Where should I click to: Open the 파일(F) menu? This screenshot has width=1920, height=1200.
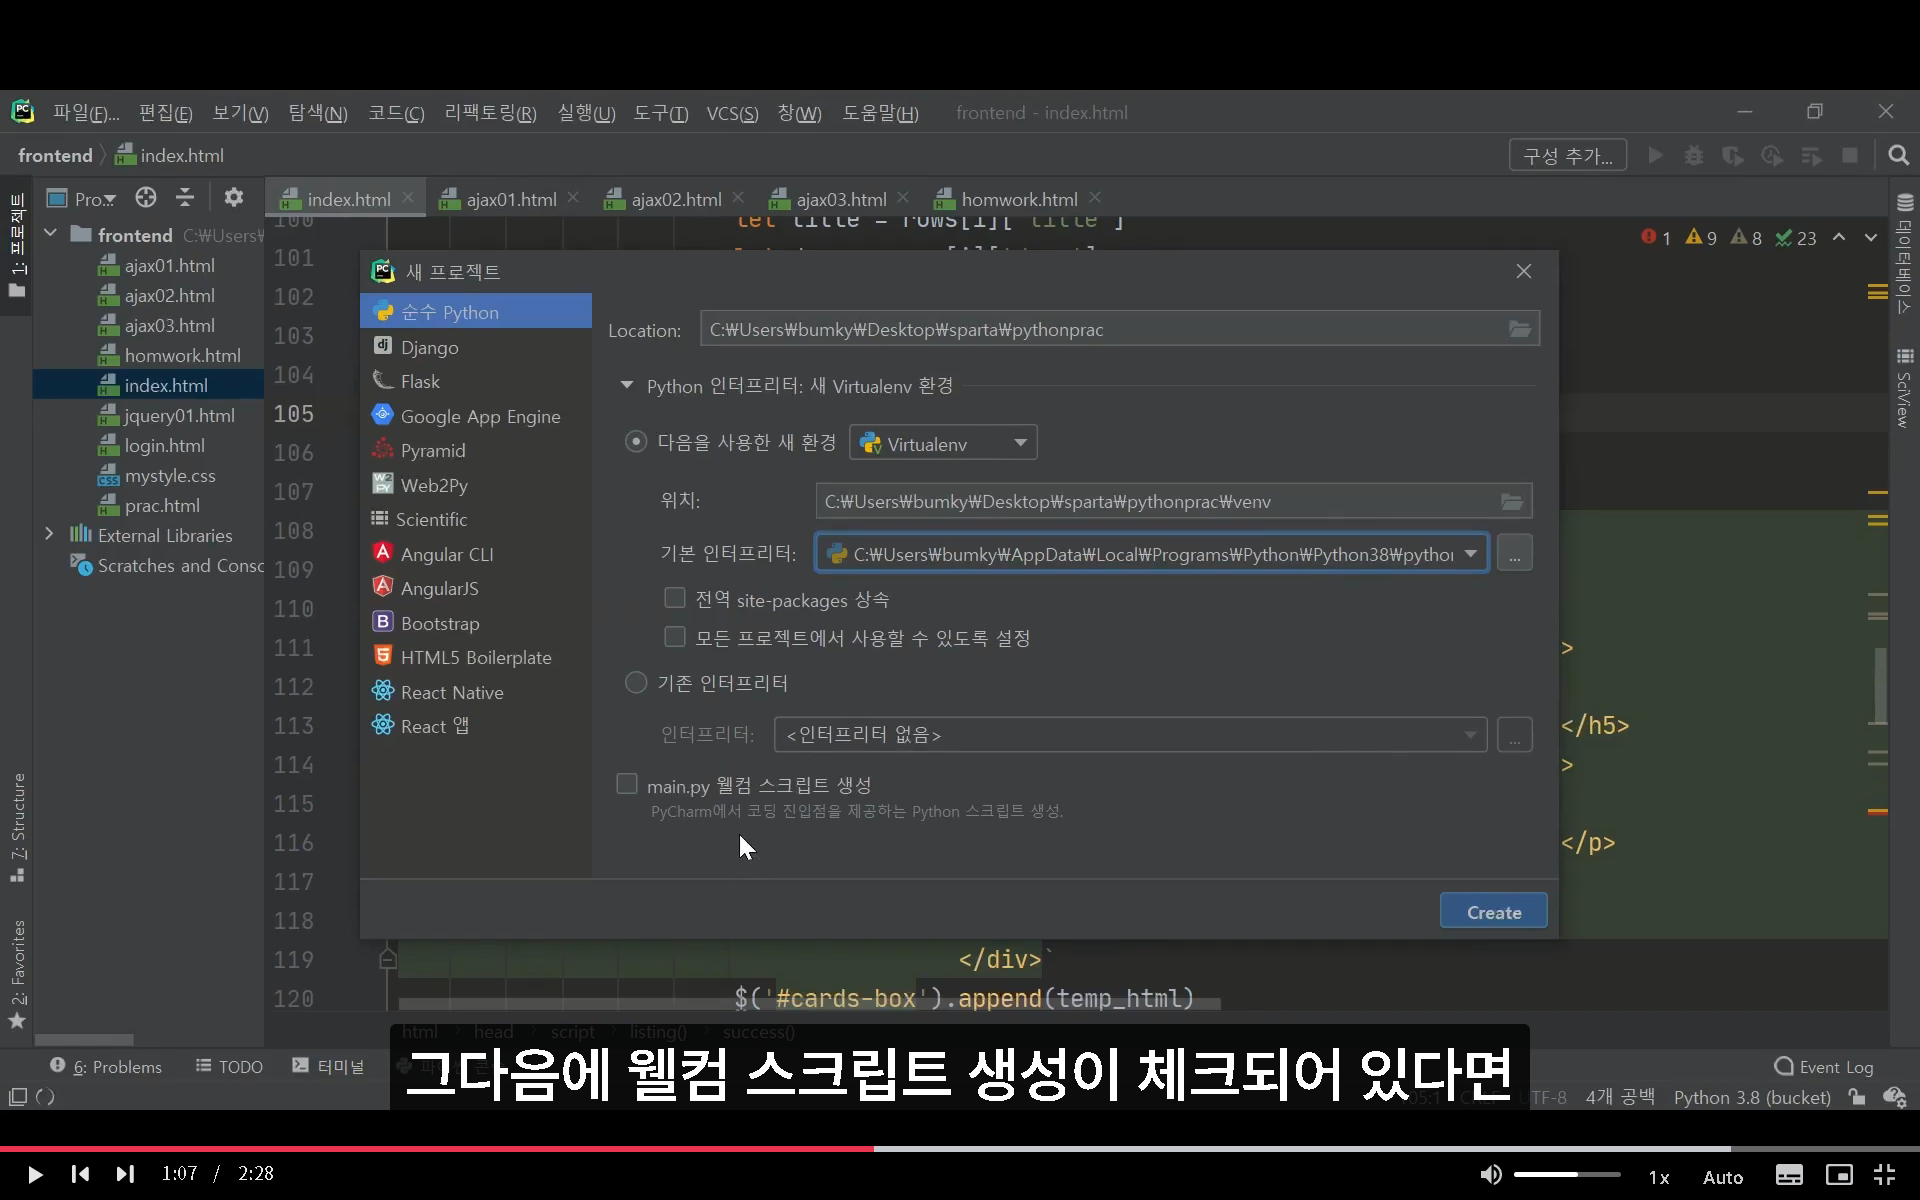tap(85, 113)
